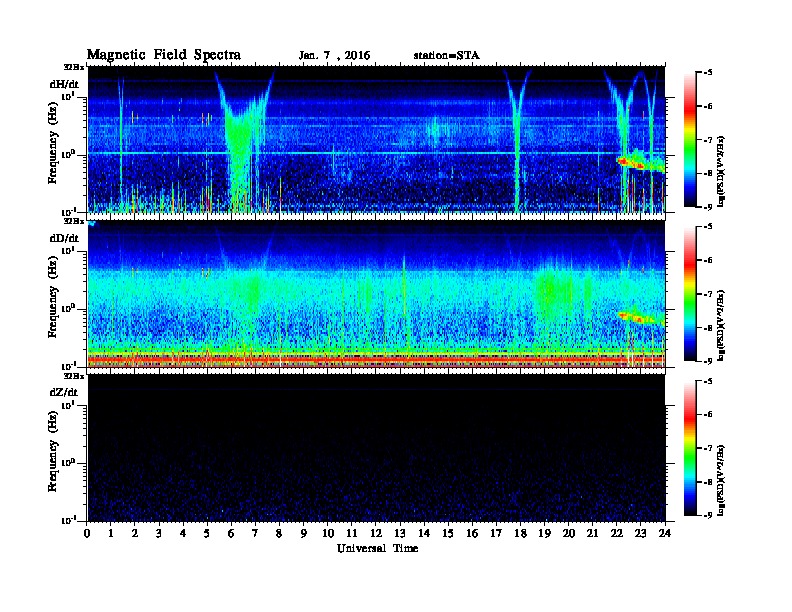Click the 10⁰ frequency tick of dD/dt panel
Image resolution: width=792 pixels, height=612 pixels.
[x=68, y=309]
